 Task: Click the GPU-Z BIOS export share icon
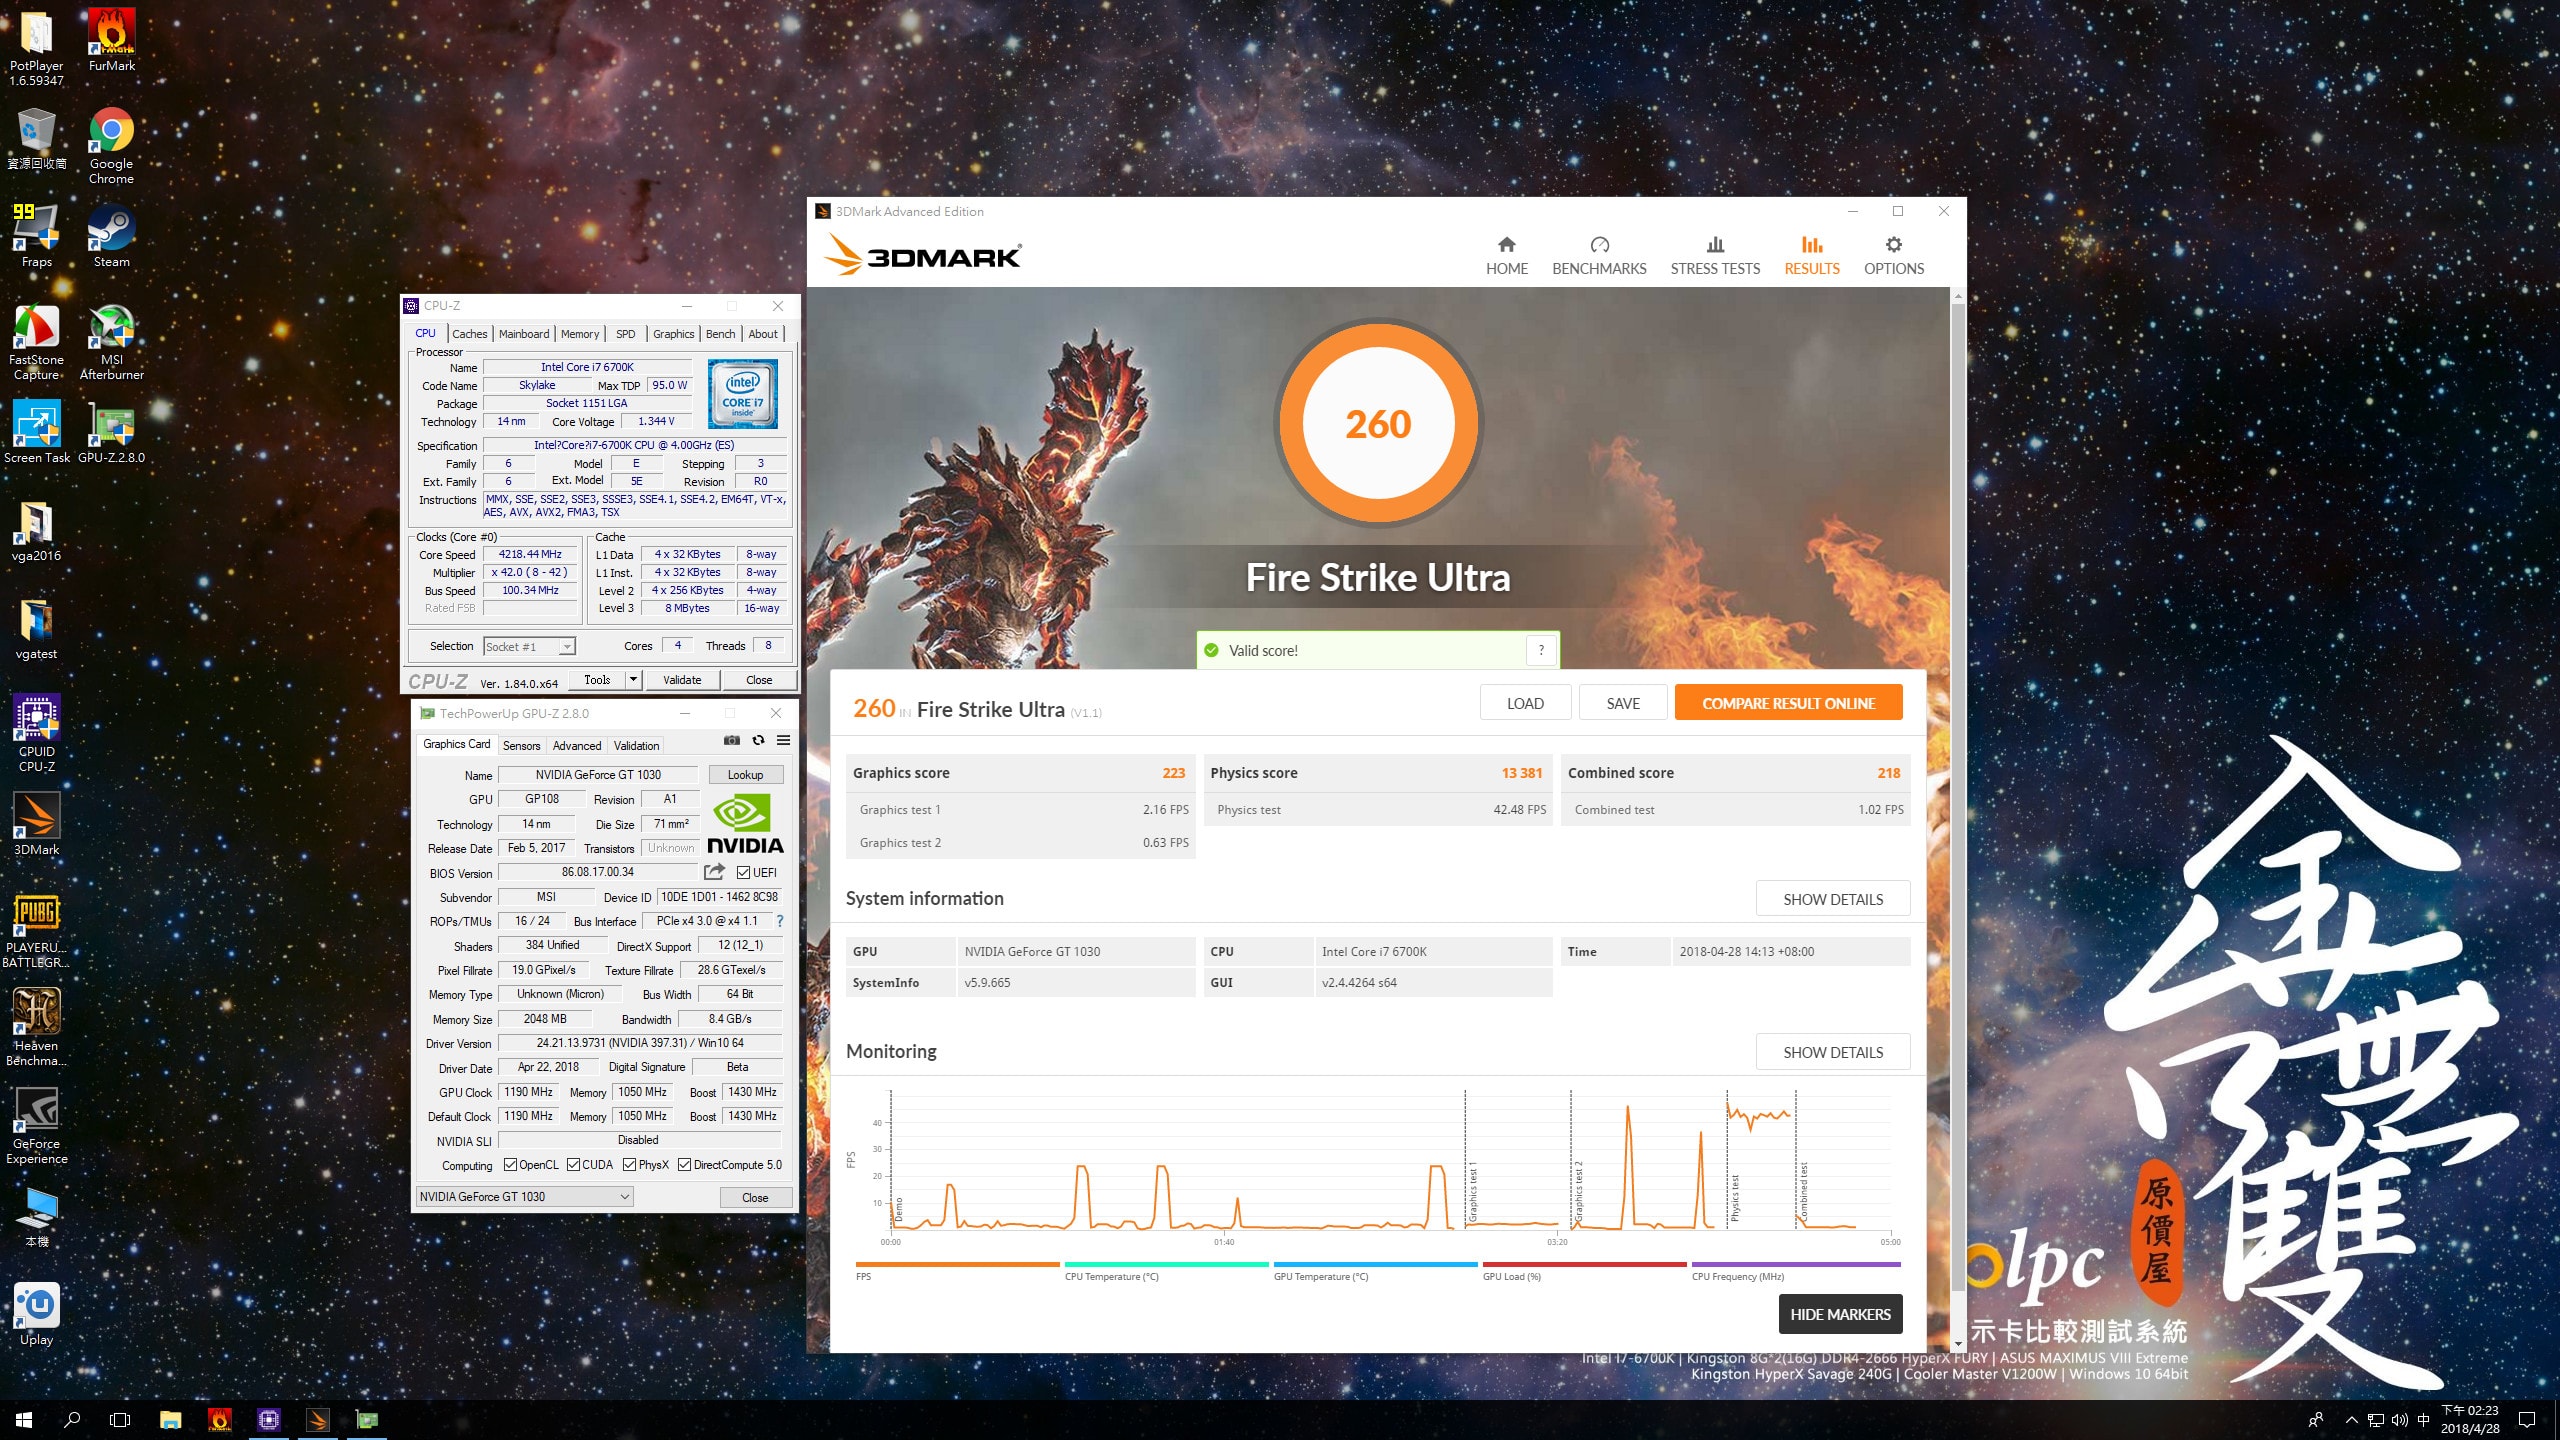click(x=714, y=872)
